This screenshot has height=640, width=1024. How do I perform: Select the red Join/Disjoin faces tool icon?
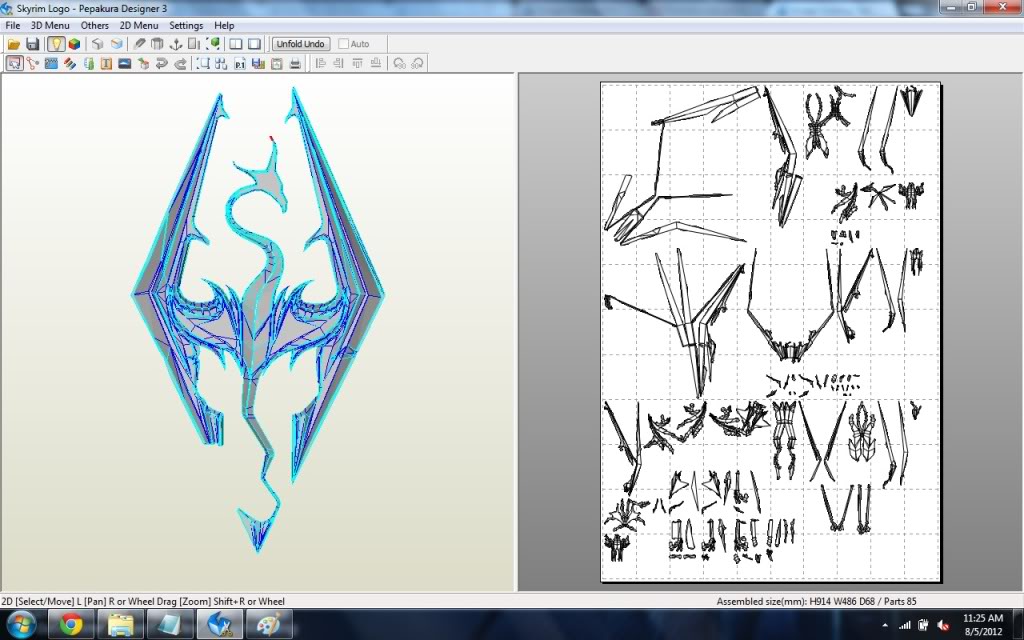(x=33, y=63)
